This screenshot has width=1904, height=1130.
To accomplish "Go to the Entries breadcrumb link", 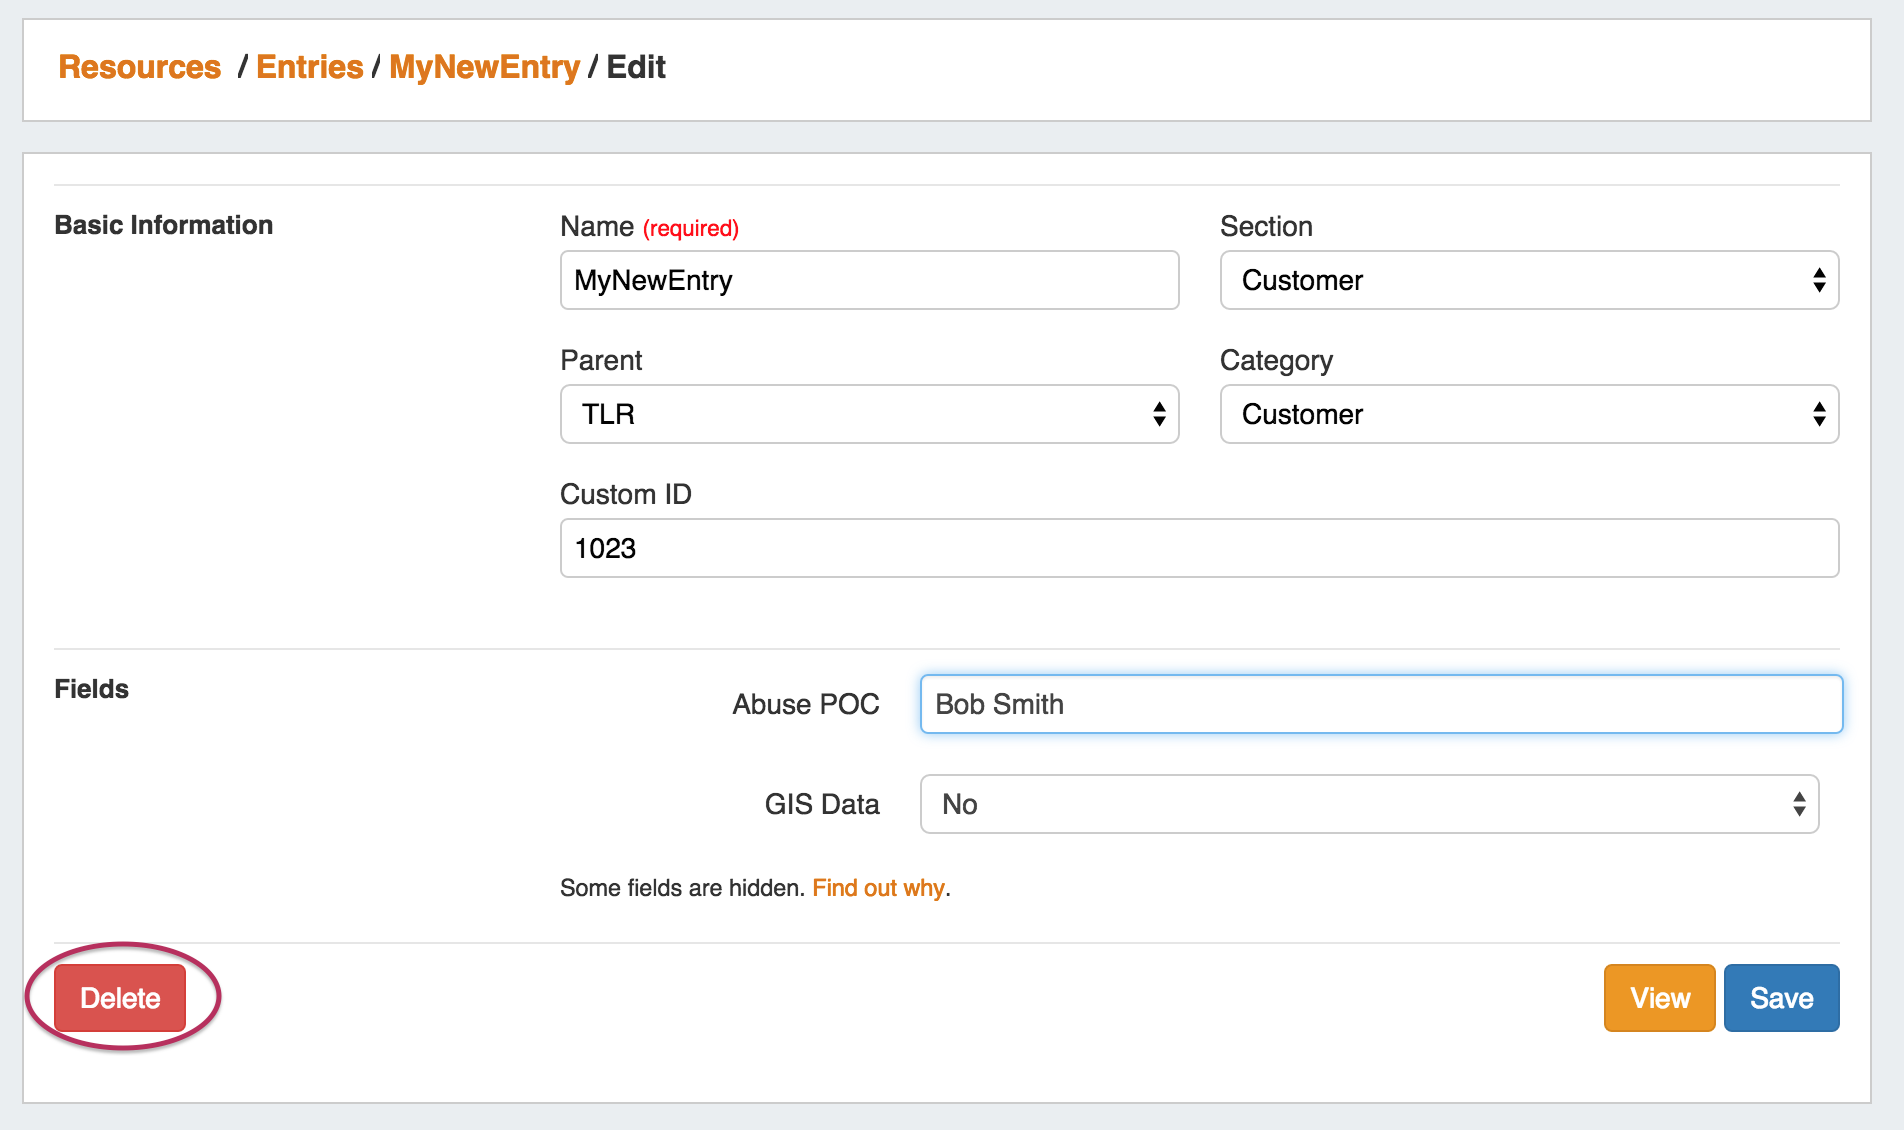I will pos(309,67).
